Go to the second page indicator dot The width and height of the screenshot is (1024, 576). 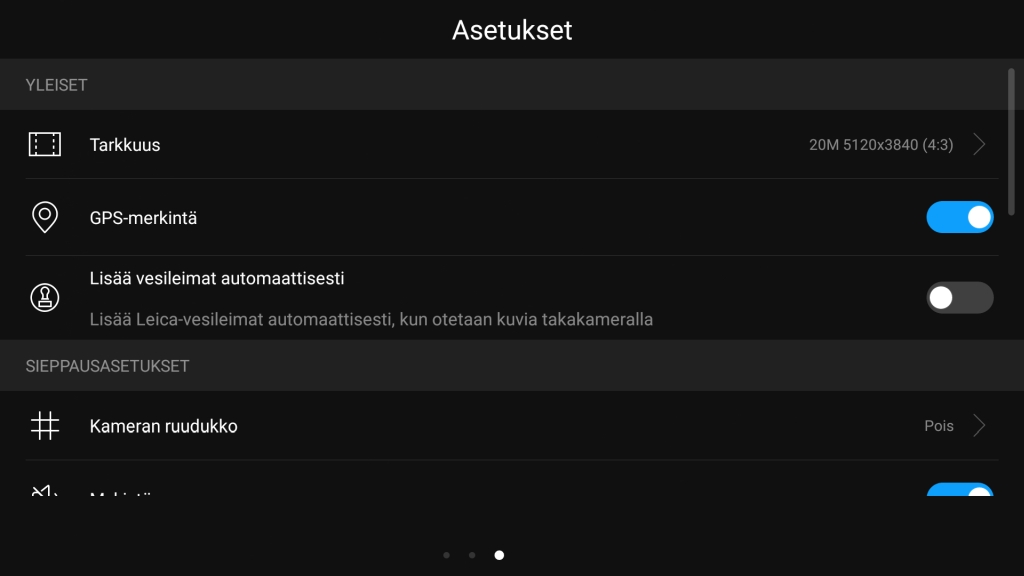click(472, 555)
